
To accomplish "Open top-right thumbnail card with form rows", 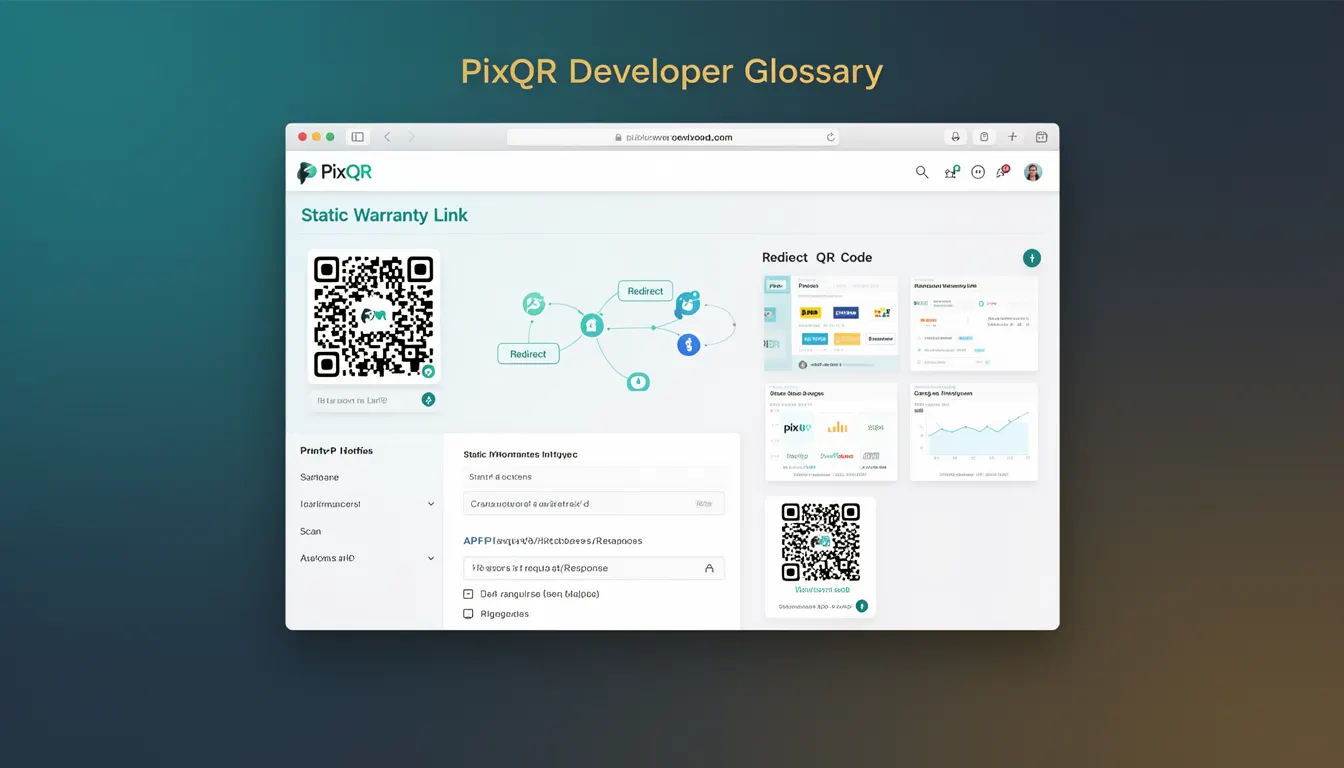I will coord(974,324).
